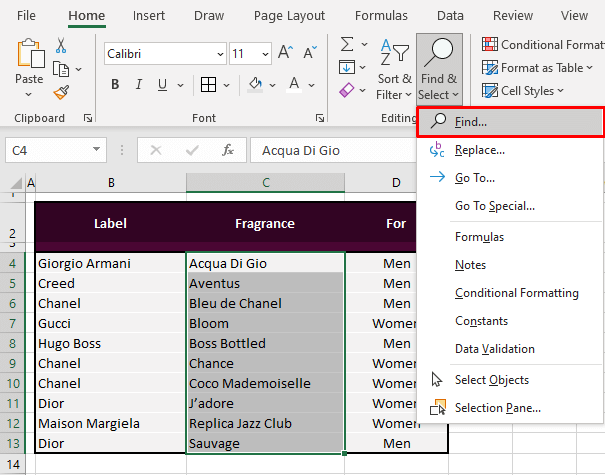Select Find... from the menu
Viewport: 605px width, 475px height.
coord(470,122)
